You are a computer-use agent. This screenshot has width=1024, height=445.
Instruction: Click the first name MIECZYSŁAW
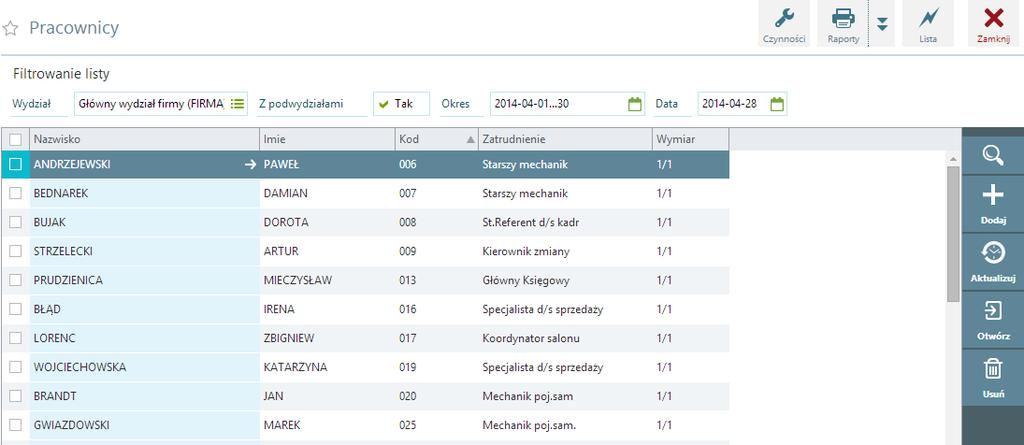[298, 280]
